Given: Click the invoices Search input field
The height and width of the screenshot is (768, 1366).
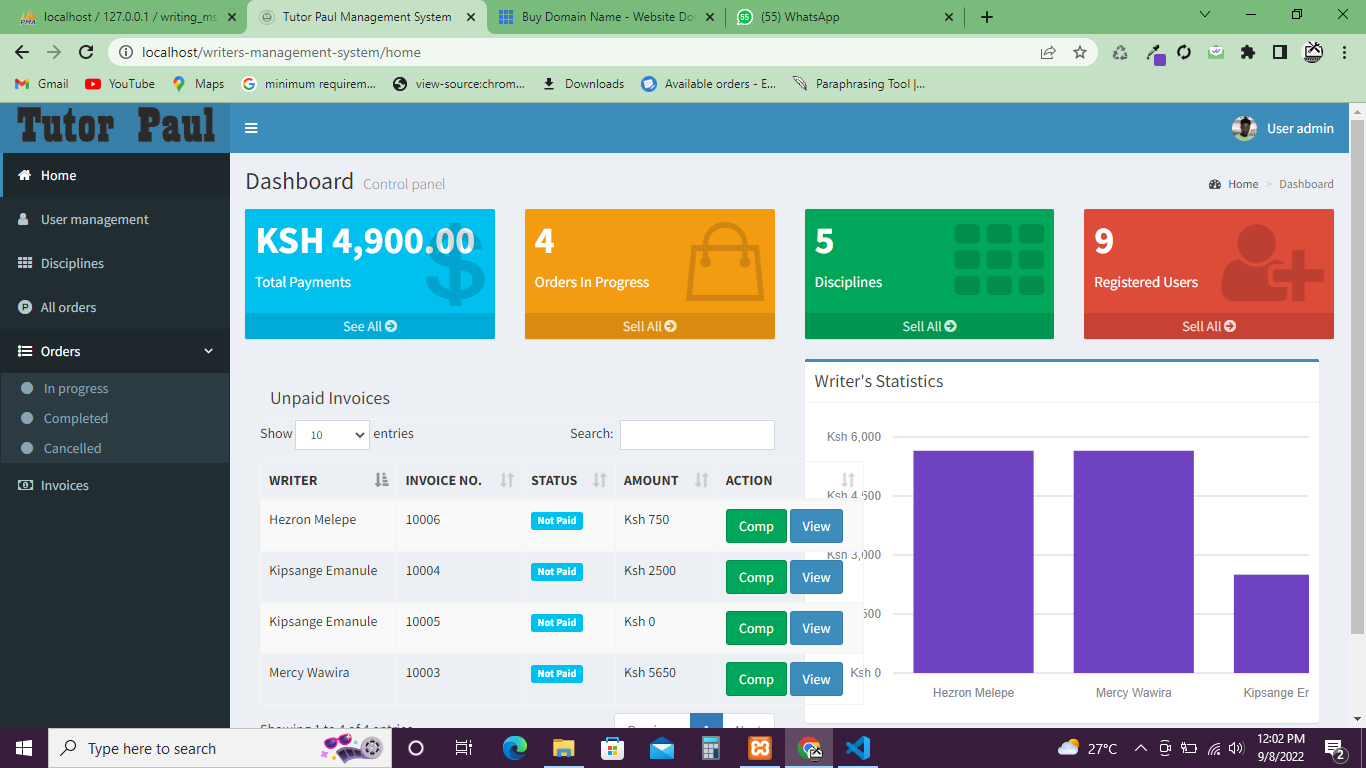Looking at the screenshot, I should (x=697, y=435).
